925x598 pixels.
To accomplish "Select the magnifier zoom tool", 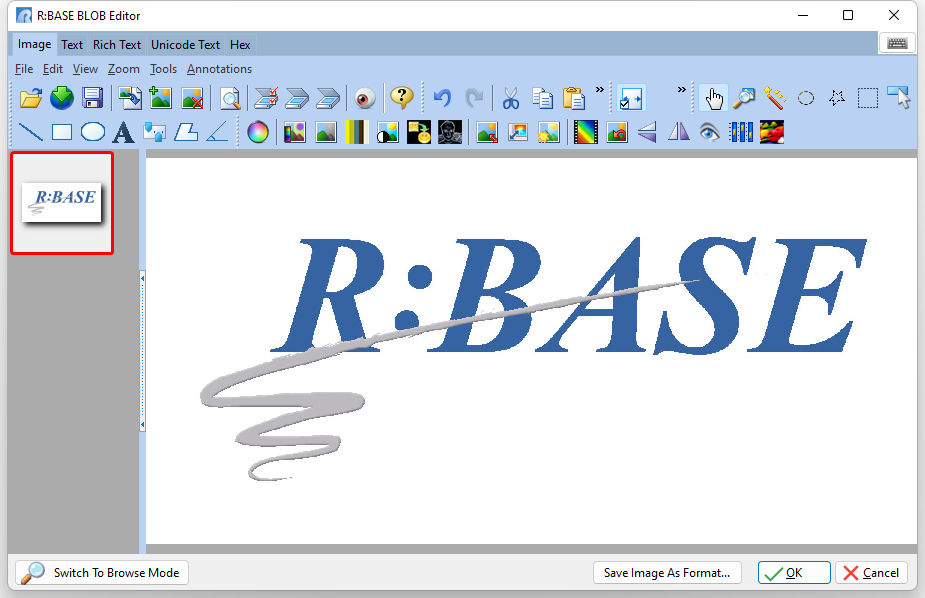I will pyautogui.click(x=744, y=98).
